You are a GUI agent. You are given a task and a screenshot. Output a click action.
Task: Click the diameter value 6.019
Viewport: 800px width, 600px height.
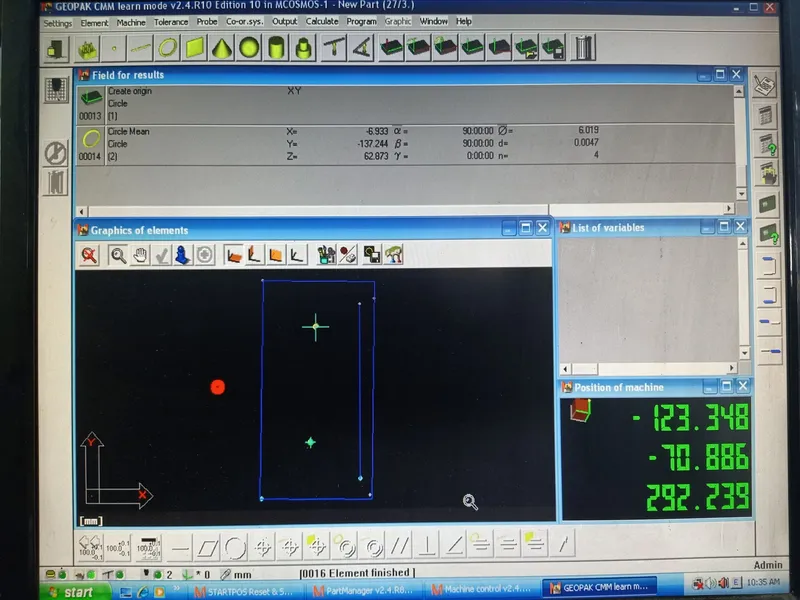(x=588, y=130)
